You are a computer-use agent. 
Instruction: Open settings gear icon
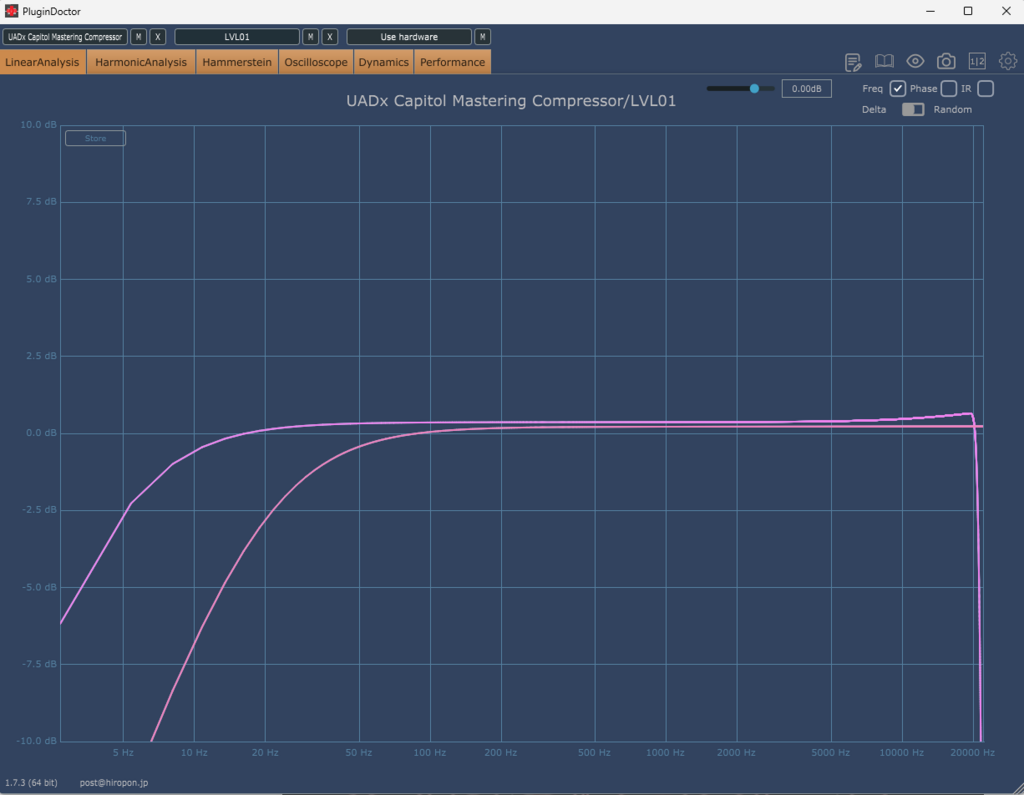(x=1008, y=61)
